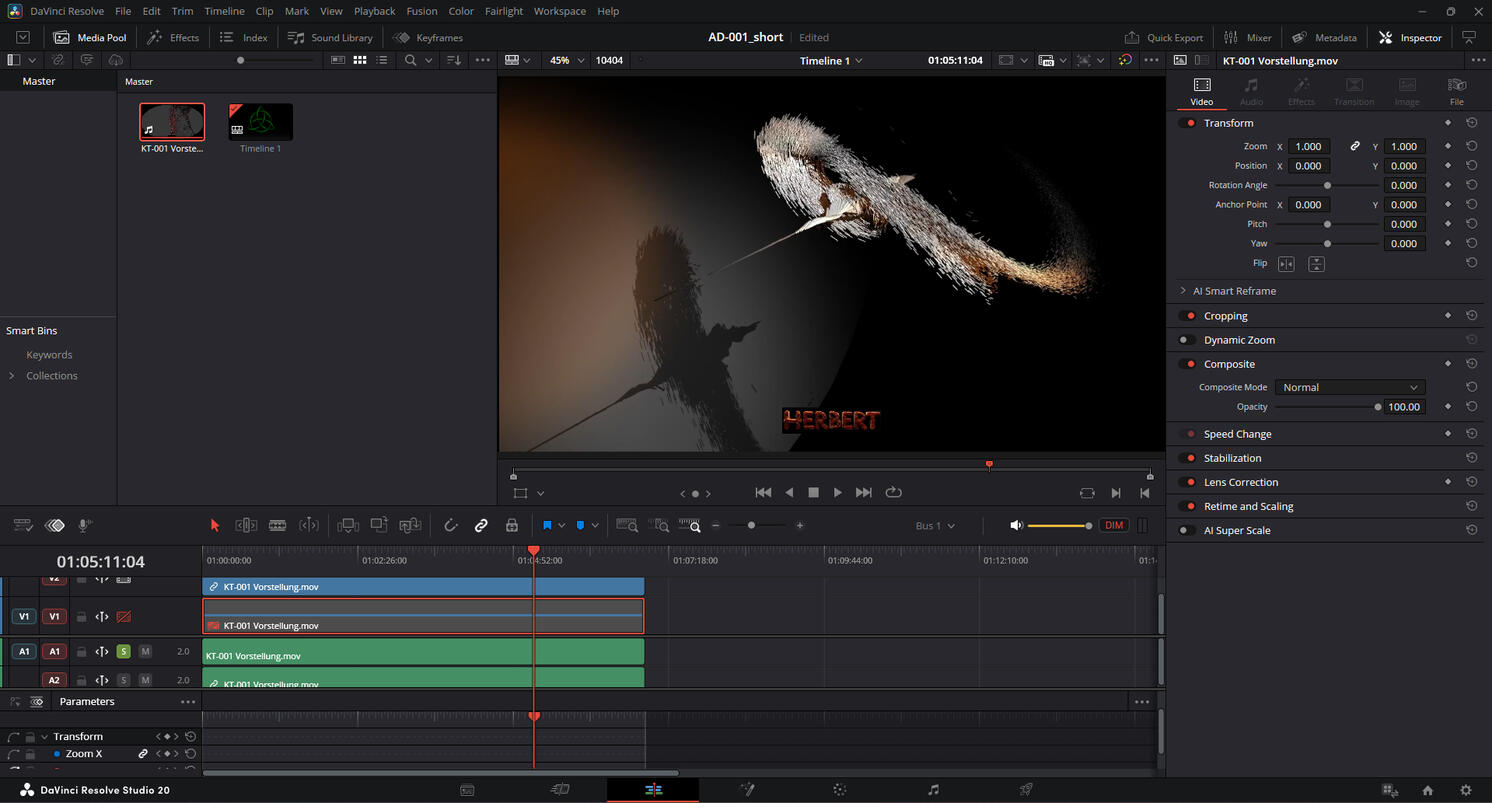1492x803 pixels.
Task: Open the Composite Mode Normal dropdown
Action: coord(1349,387)
